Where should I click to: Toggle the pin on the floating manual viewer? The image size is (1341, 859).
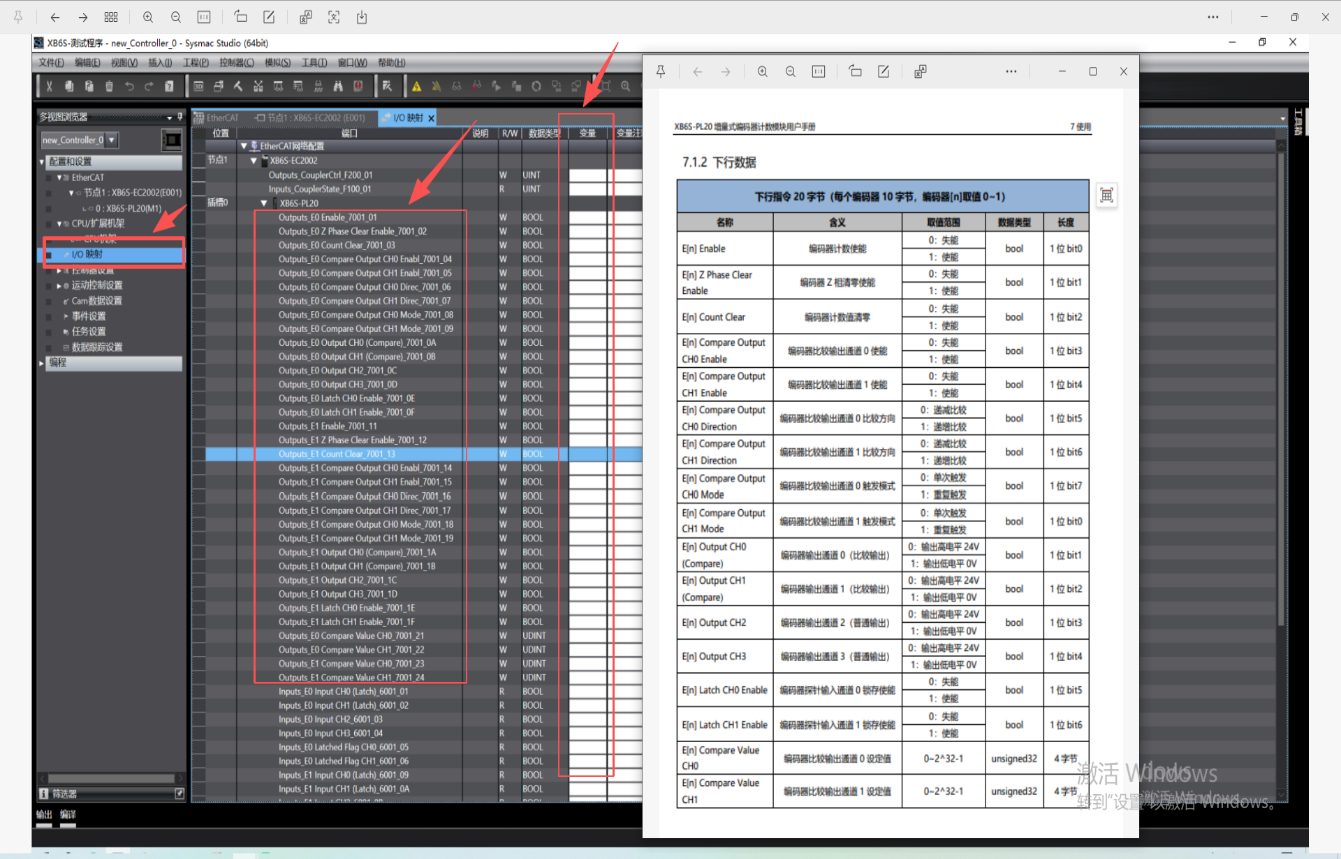pyautogui.click(x=661, y=72)
